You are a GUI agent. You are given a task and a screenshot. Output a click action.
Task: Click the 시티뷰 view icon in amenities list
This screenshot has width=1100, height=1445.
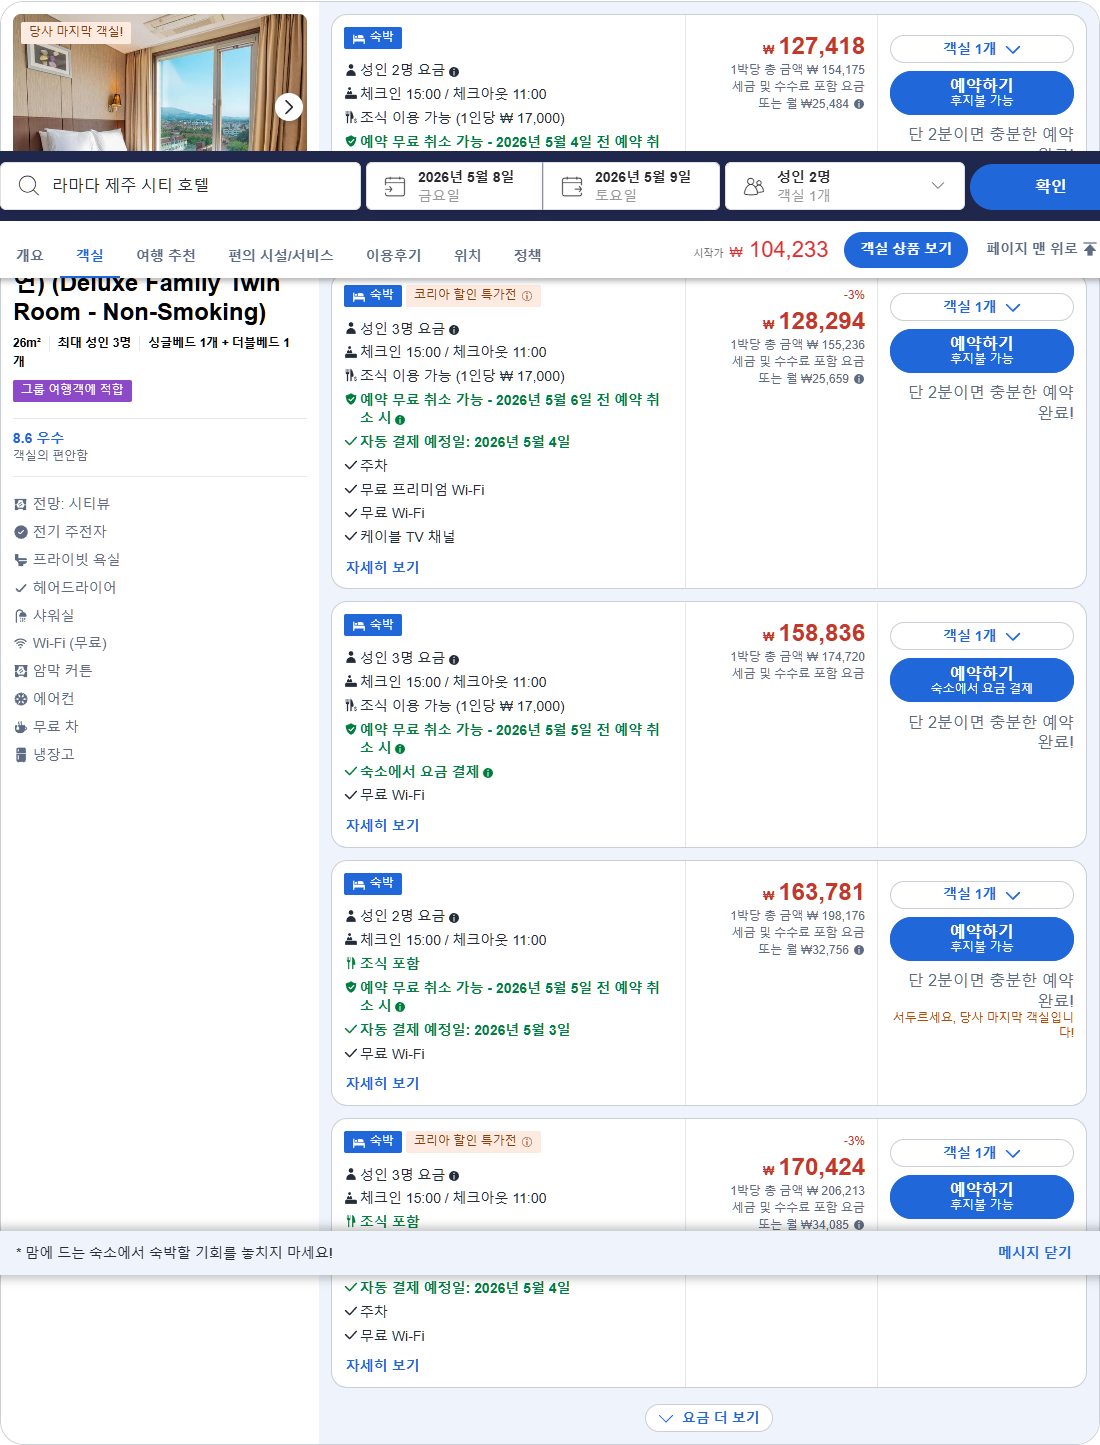21,504
